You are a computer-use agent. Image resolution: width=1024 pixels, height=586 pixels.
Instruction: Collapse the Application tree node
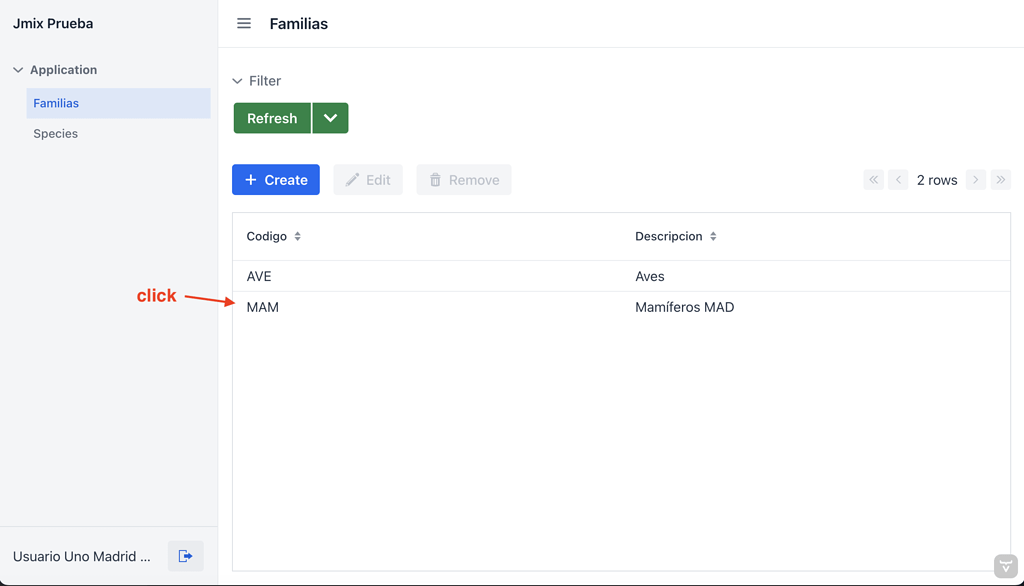click(x=17, y=69)
